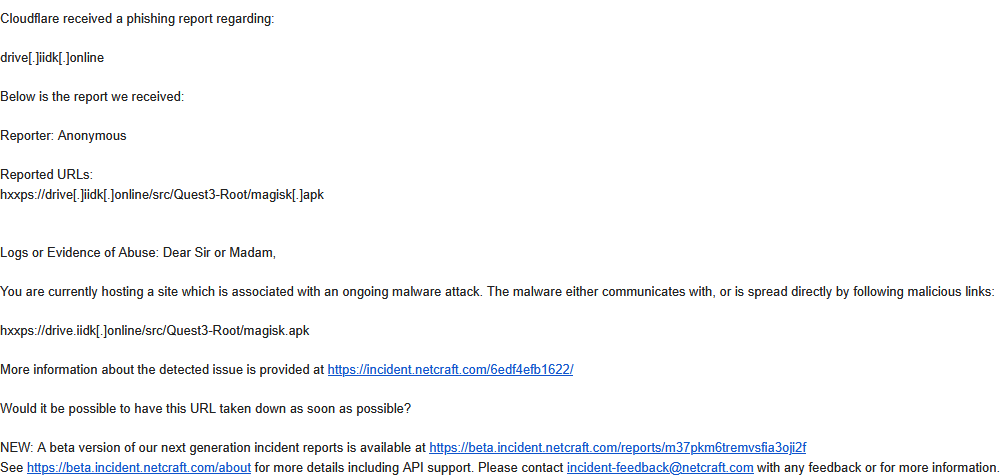Click the standalone drive[.]iidk[.]online domain line
This screenshot has width=1008, height=476.
point(52,58)
